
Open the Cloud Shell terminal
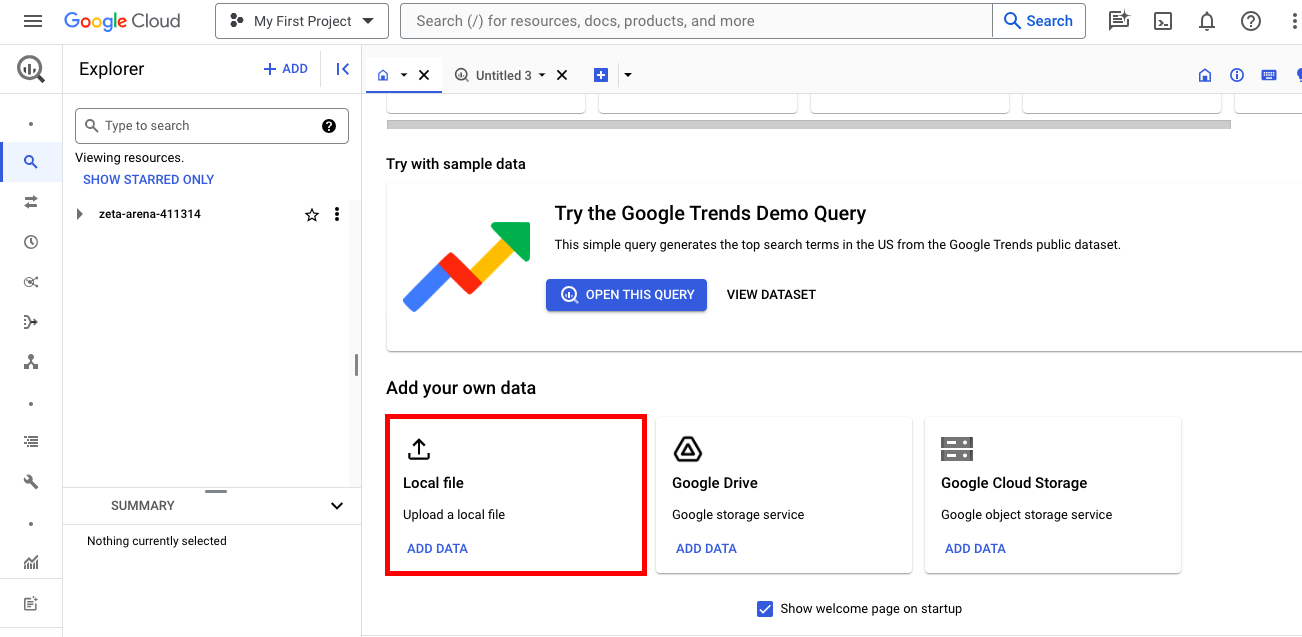(x=1162, y=20)
